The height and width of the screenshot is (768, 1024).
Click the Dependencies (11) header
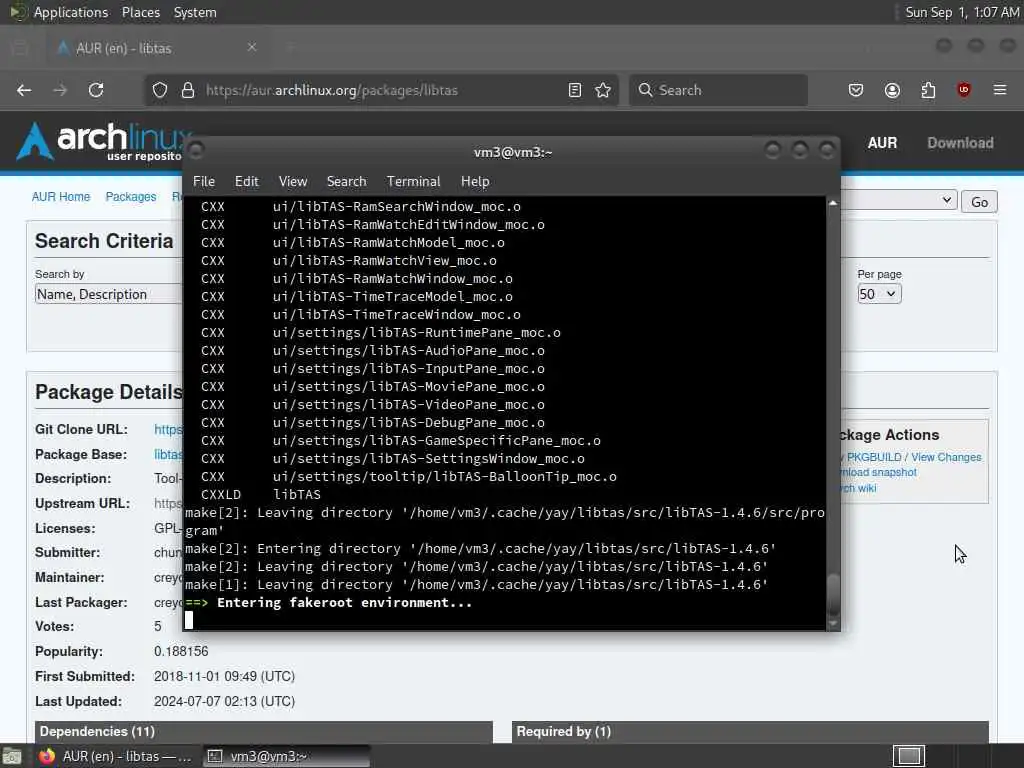click(264, 731)
